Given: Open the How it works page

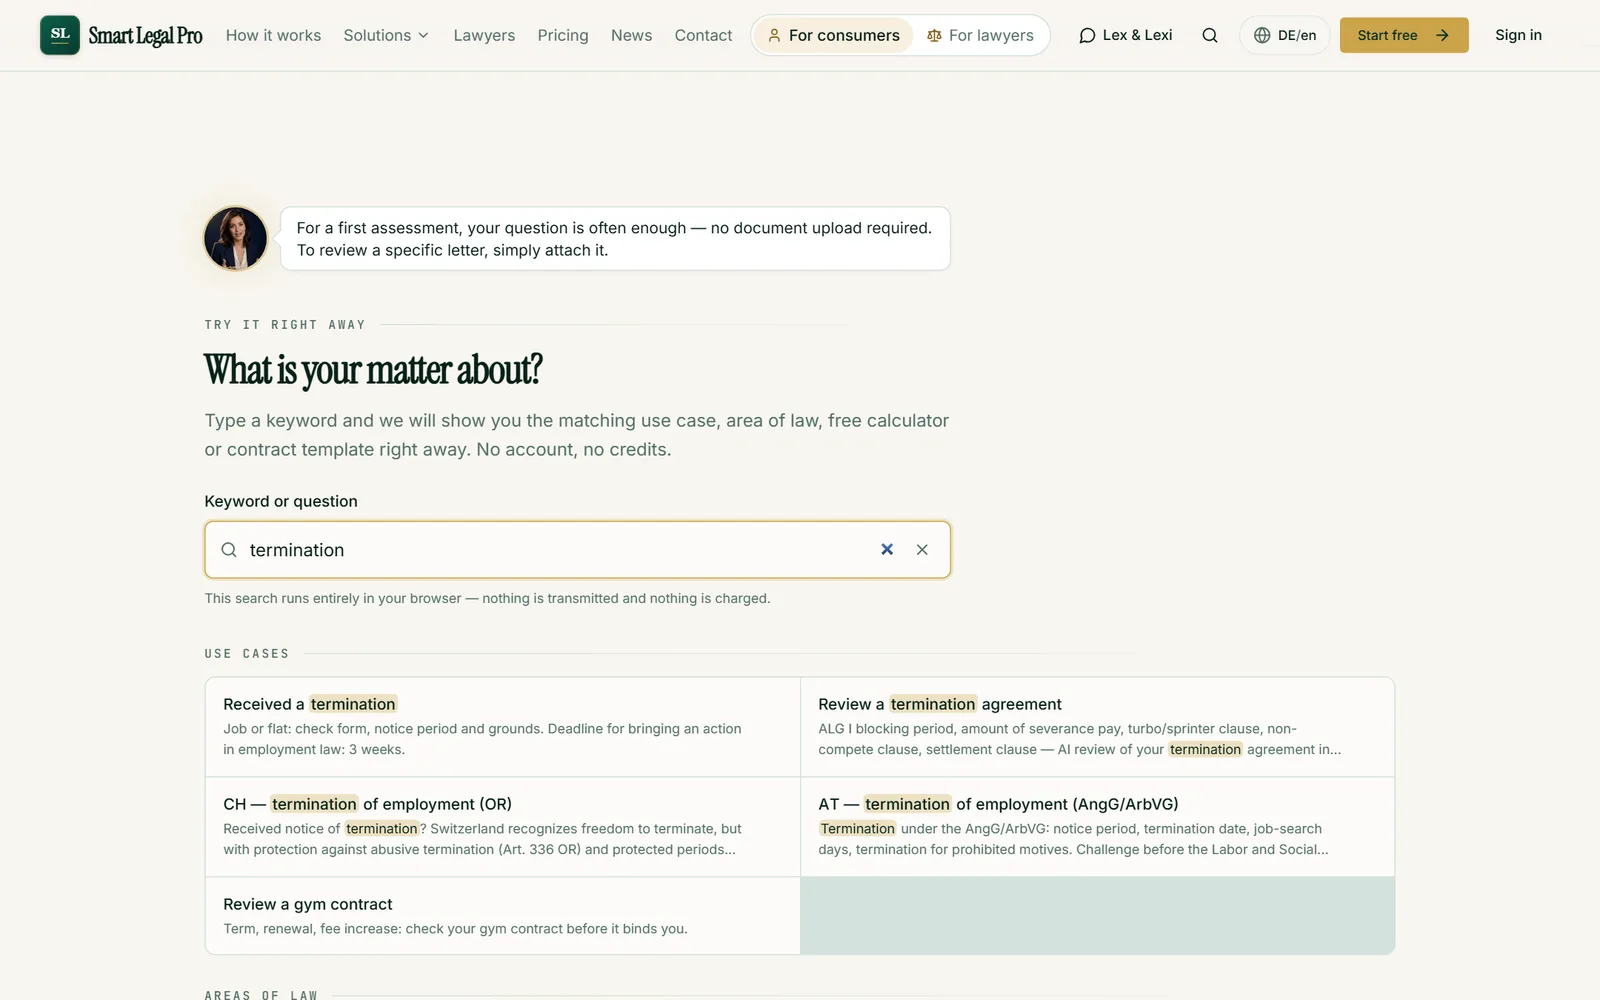Looking at the screenshot, I should (x=273, y=35).
